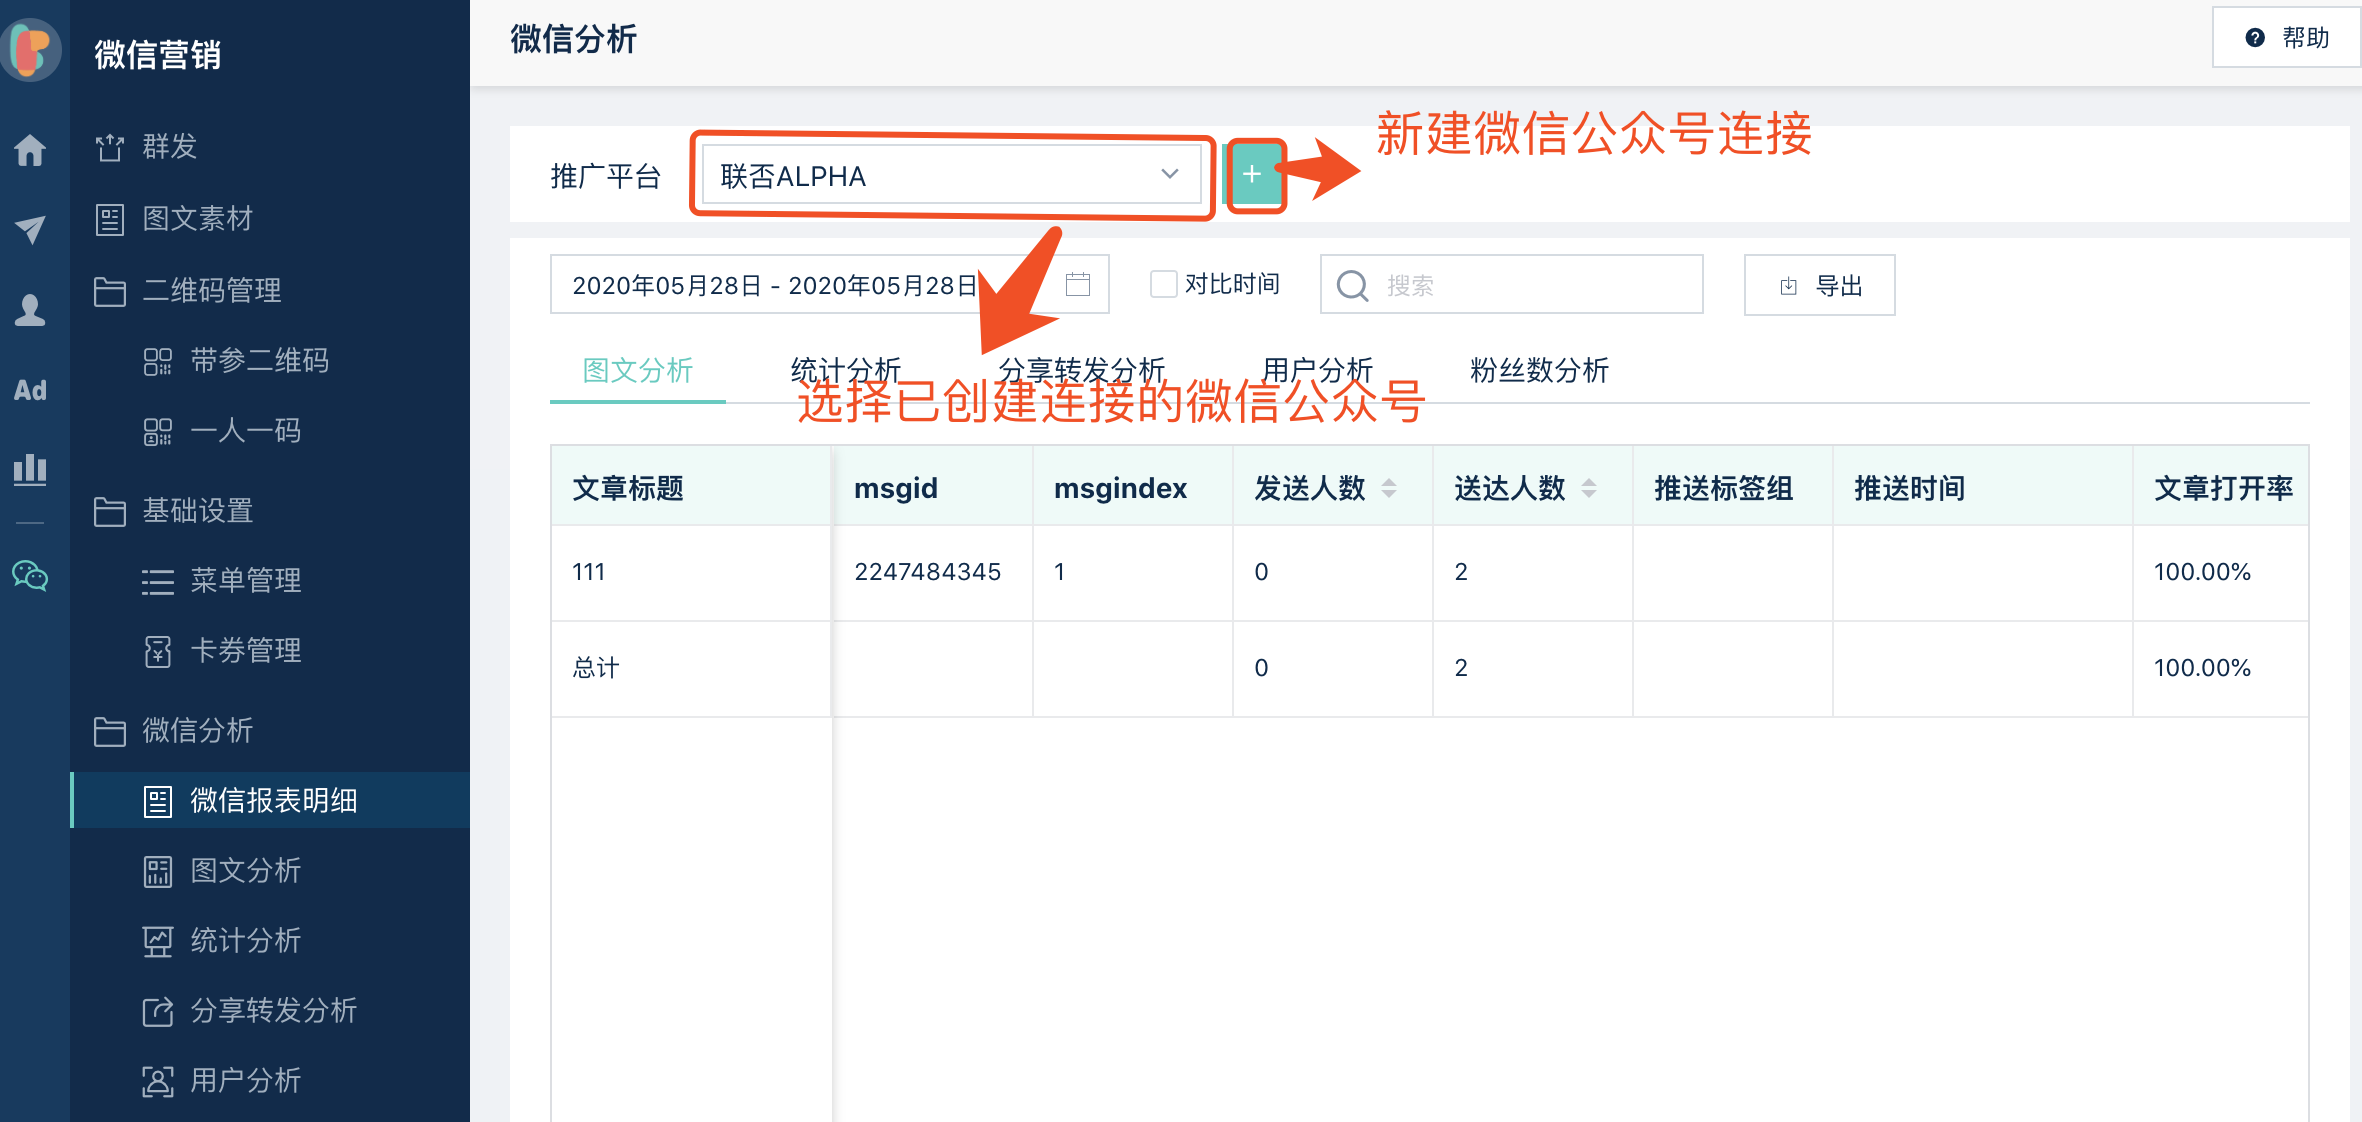Click the bar chart analytics icon
The height and width of the screenshot is (1122, 2362).
click(30, 468)
